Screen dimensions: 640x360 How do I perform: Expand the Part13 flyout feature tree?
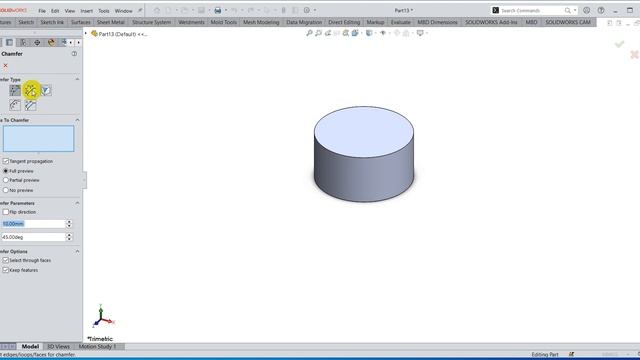pyautogui.click(x=86, y=33)
